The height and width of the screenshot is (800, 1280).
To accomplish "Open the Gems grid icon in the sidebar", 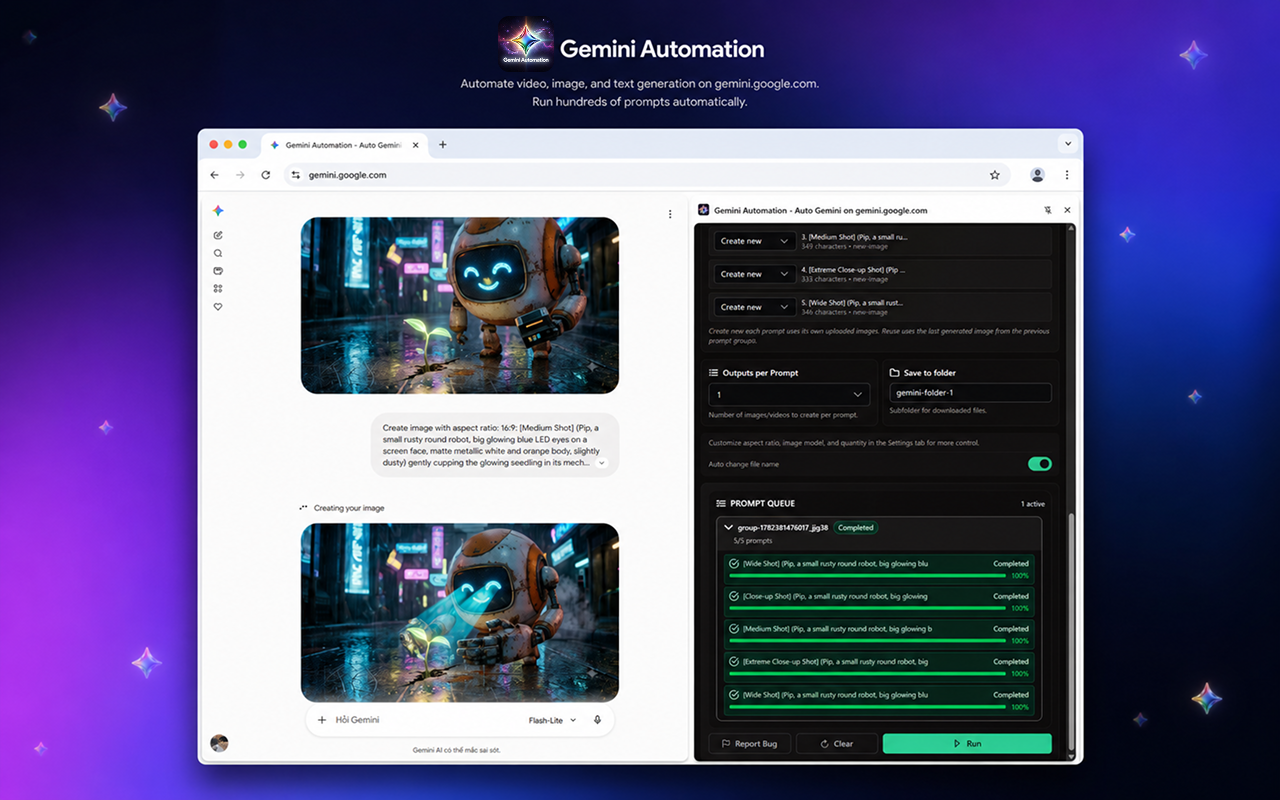I will pos(218,289).
